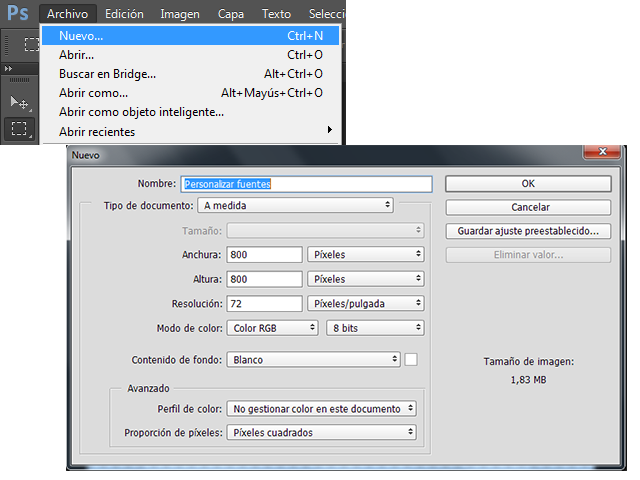
Task: Click the Photoshop Ps logo icon
Action: tap(18, 13)
